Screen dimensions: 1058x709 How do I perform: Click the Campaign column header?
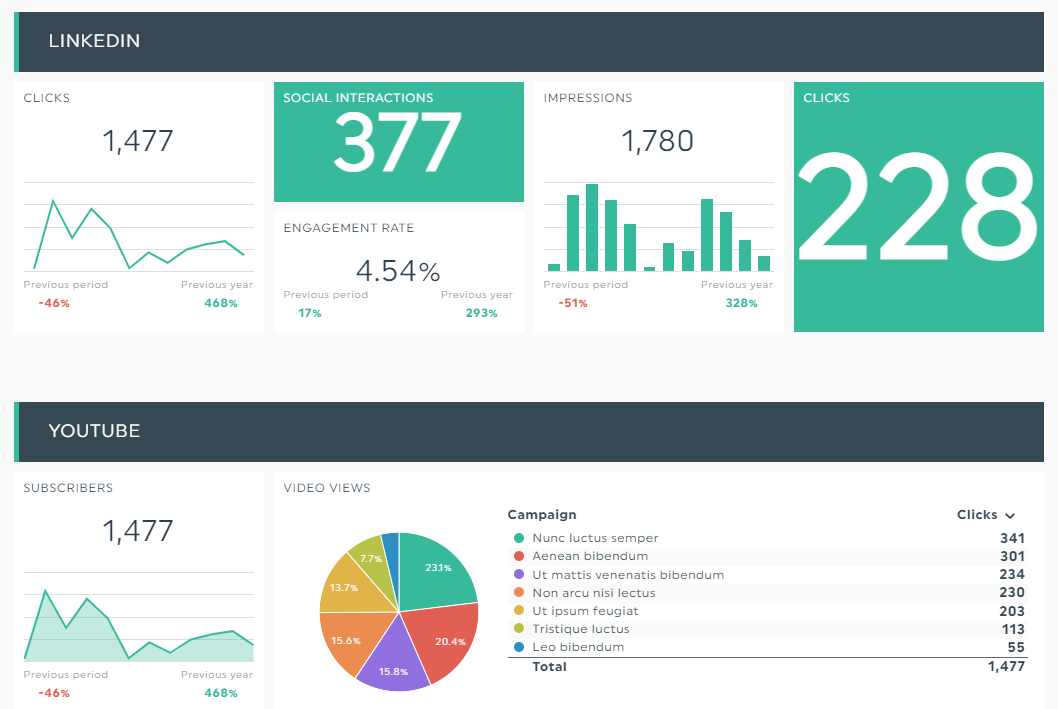pyautogui.click(x=542, y=515)
